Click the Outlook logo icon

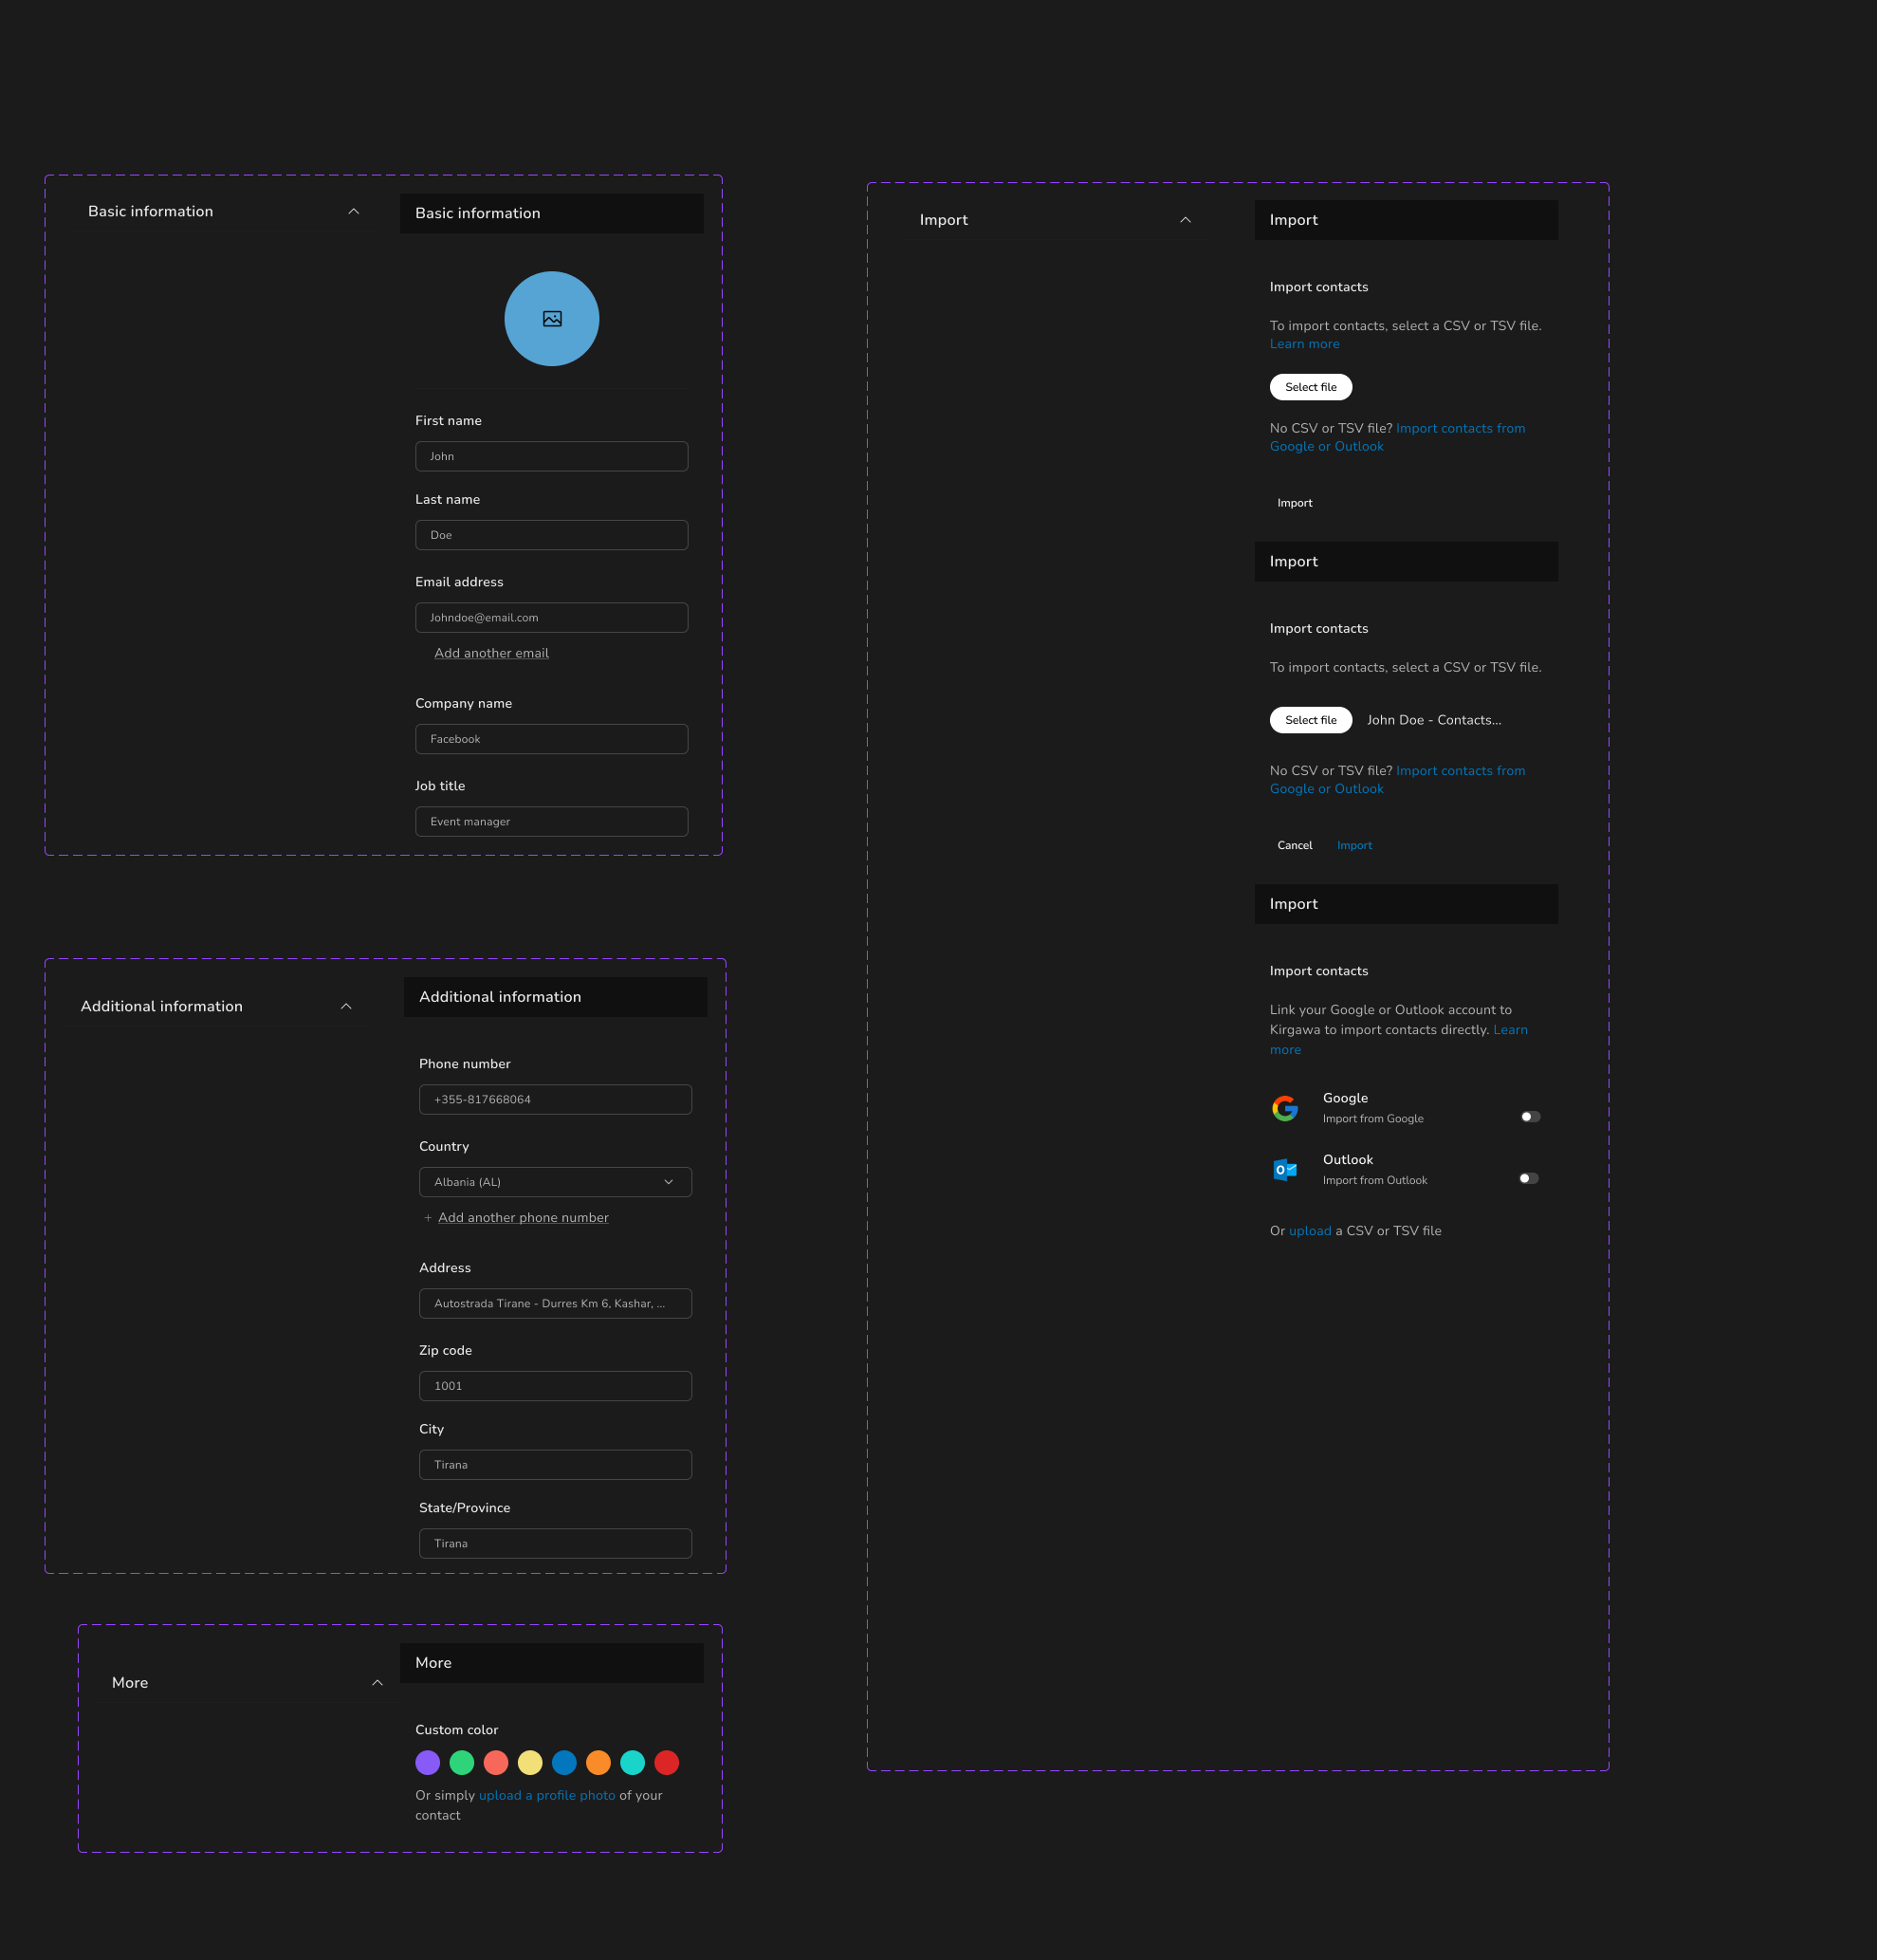[1285, 1170]
